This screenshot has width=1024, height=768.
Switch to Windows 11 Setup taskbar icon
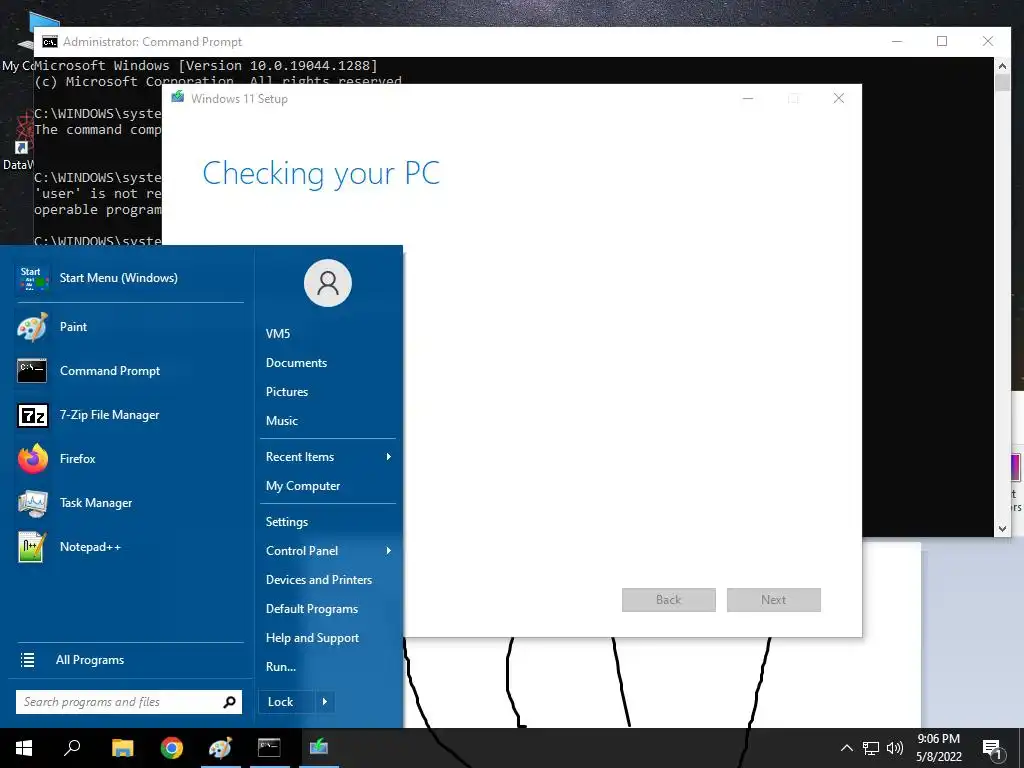pyautogui.click(x=319, y=748)
